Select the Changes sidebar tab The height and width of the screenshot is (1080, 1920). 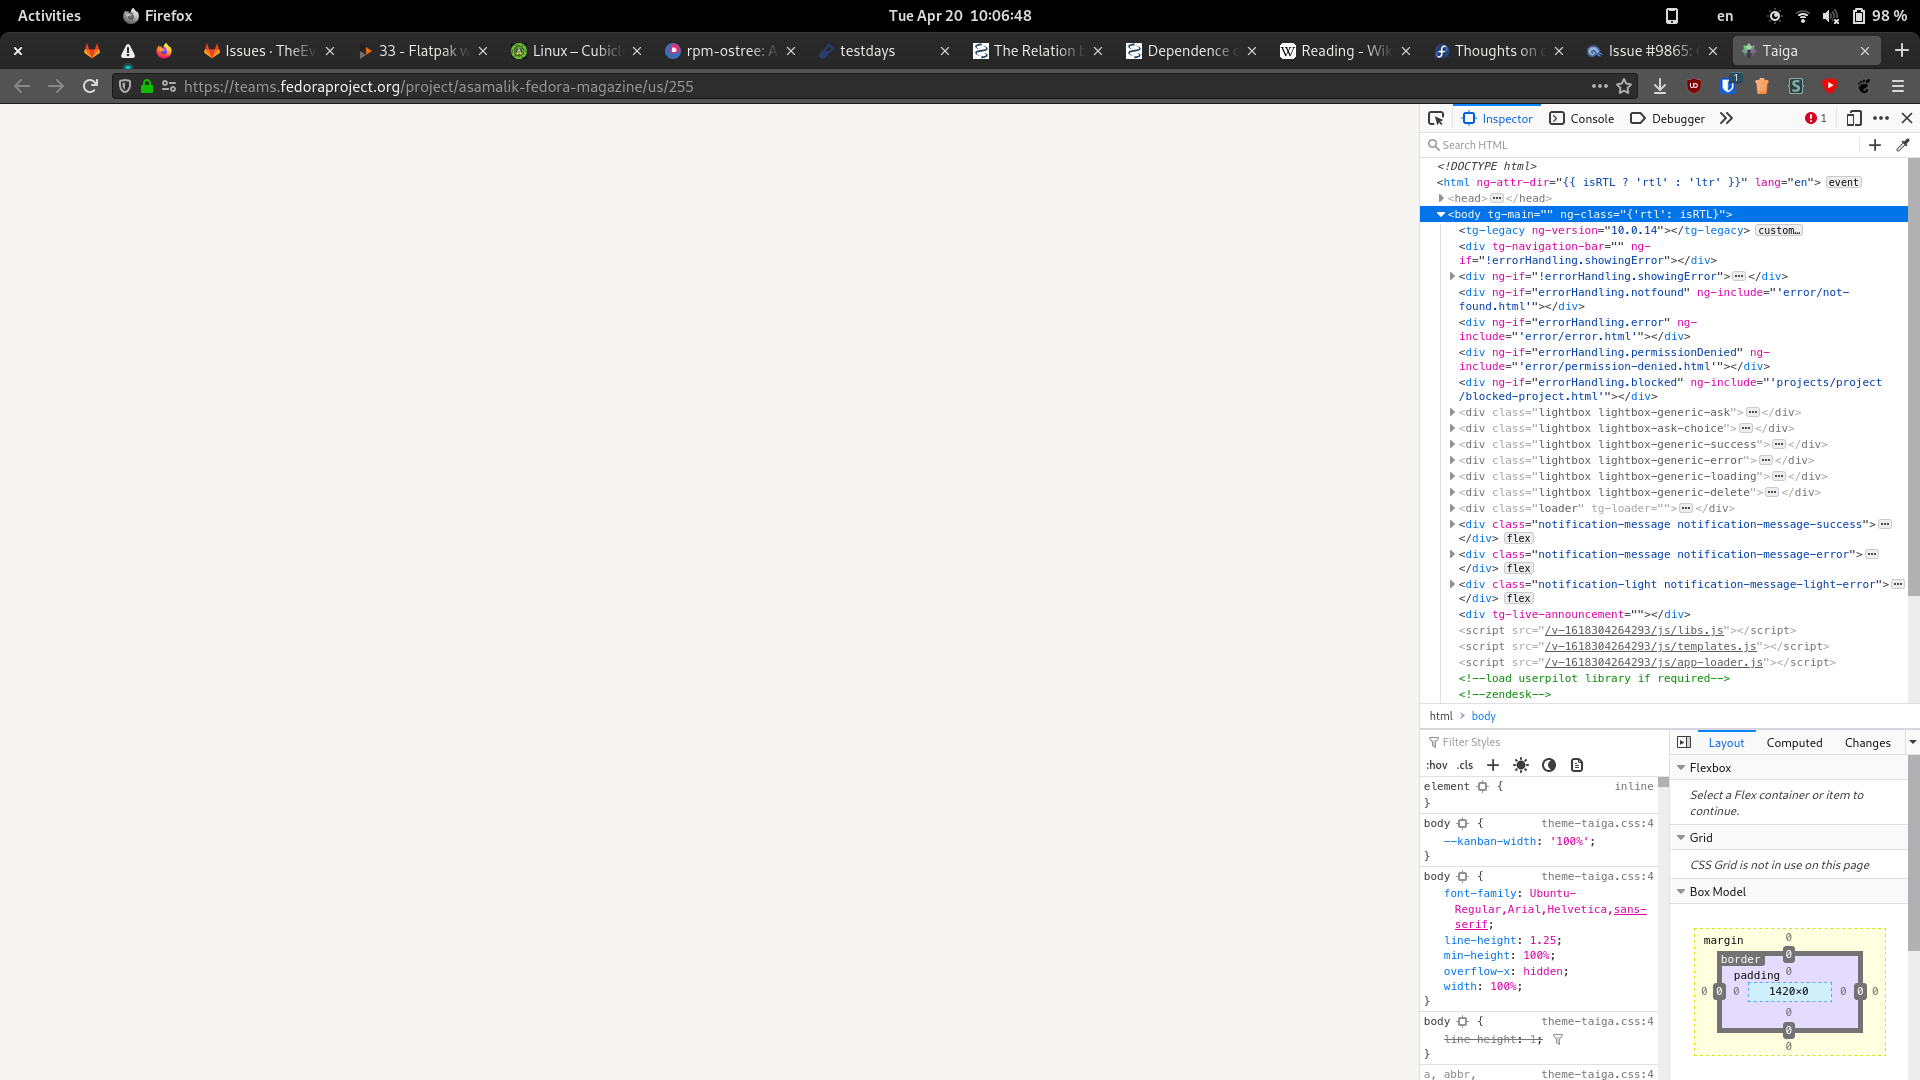[1867, 742]
